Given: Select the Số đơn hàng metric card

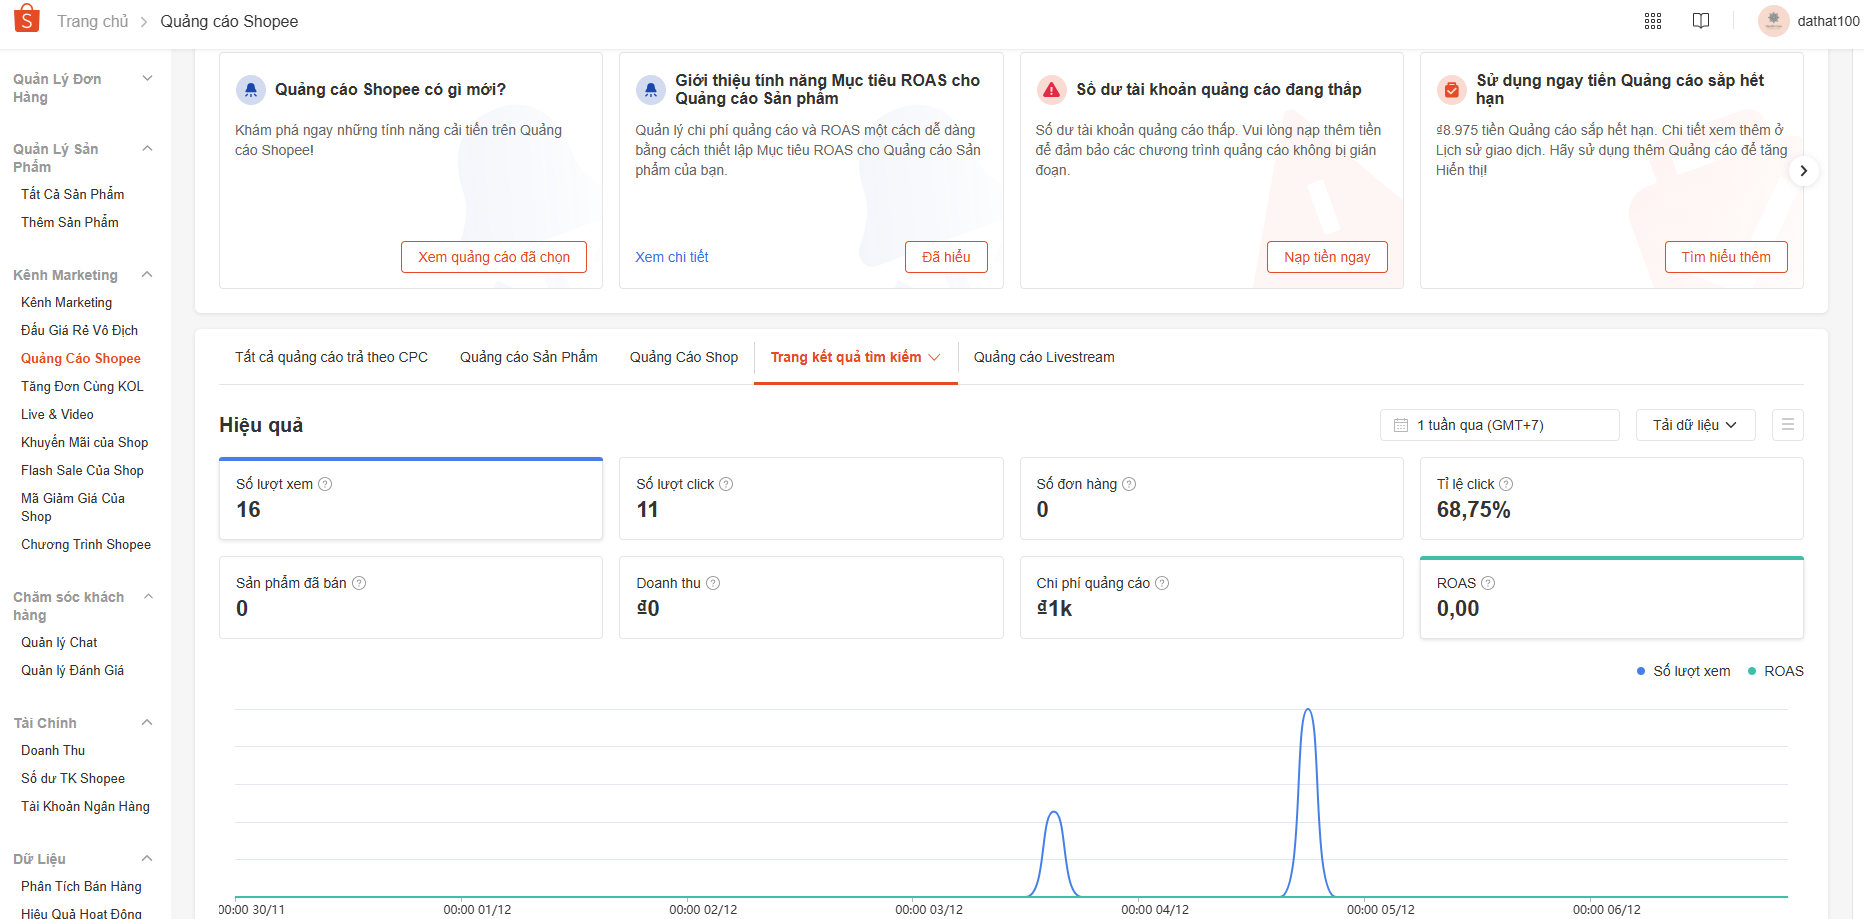Looking at the screenshot, I should tap(1212, 498).
